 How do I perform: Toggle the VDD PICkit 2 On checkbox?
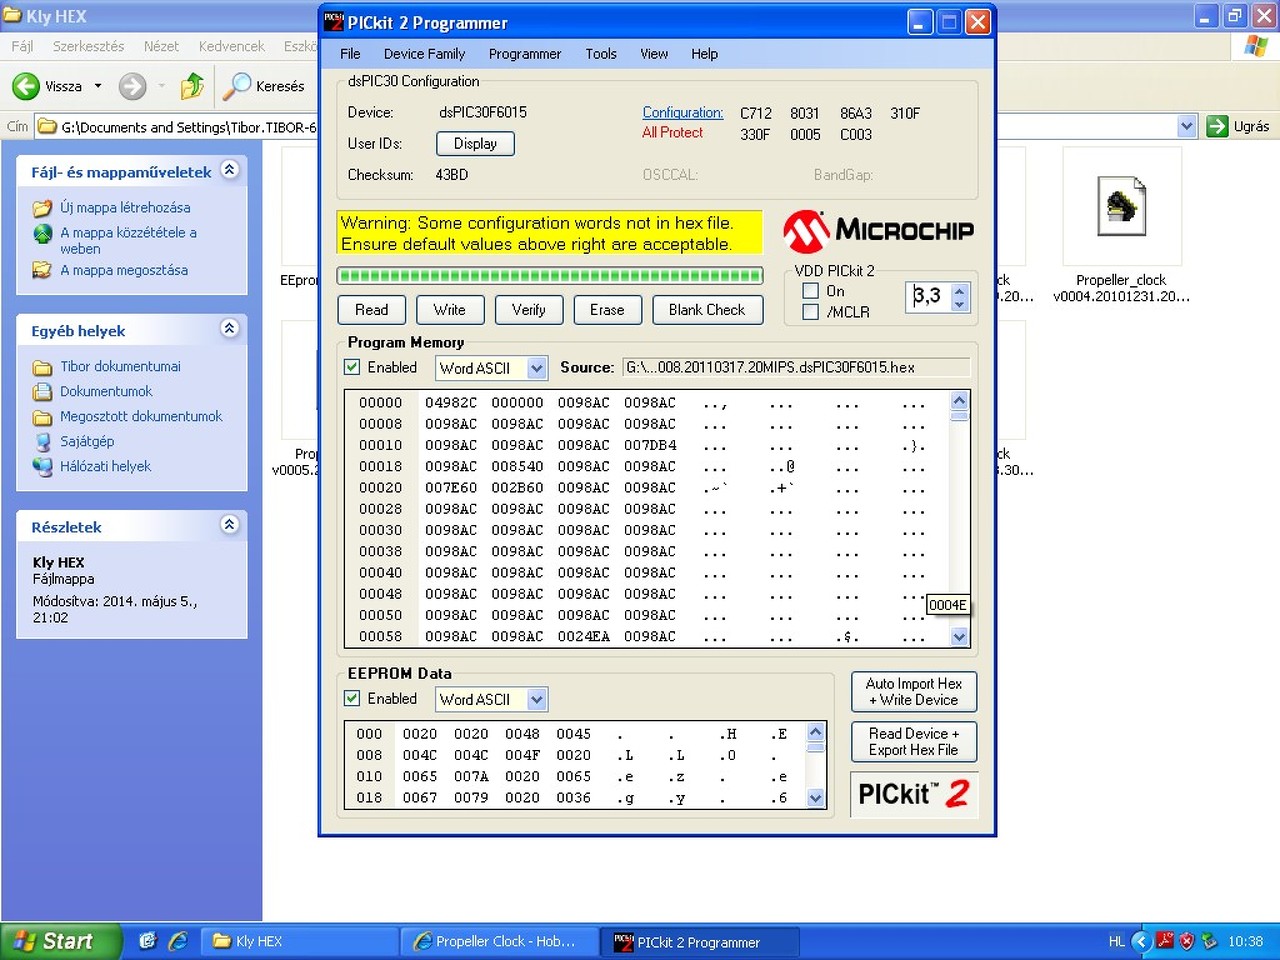[811, 291]
